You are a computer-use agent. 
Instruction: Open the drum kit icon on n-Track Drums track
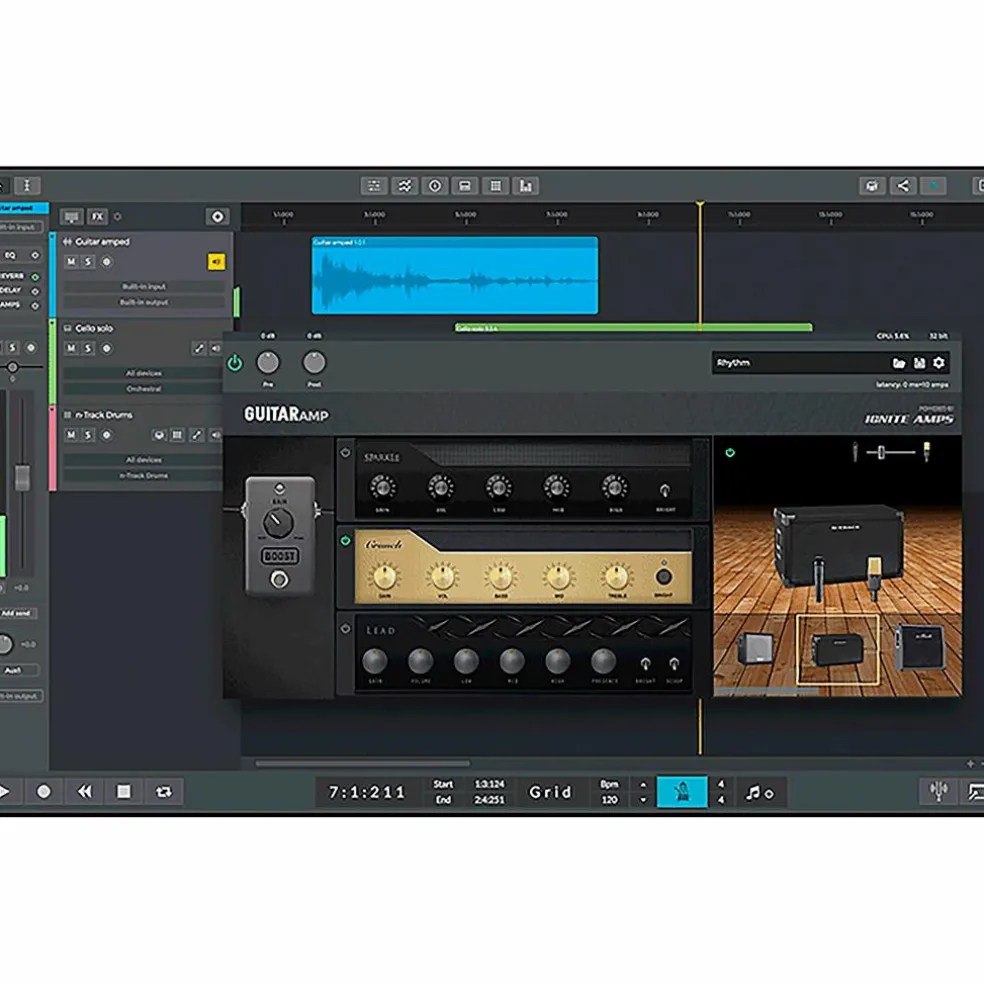159,435
